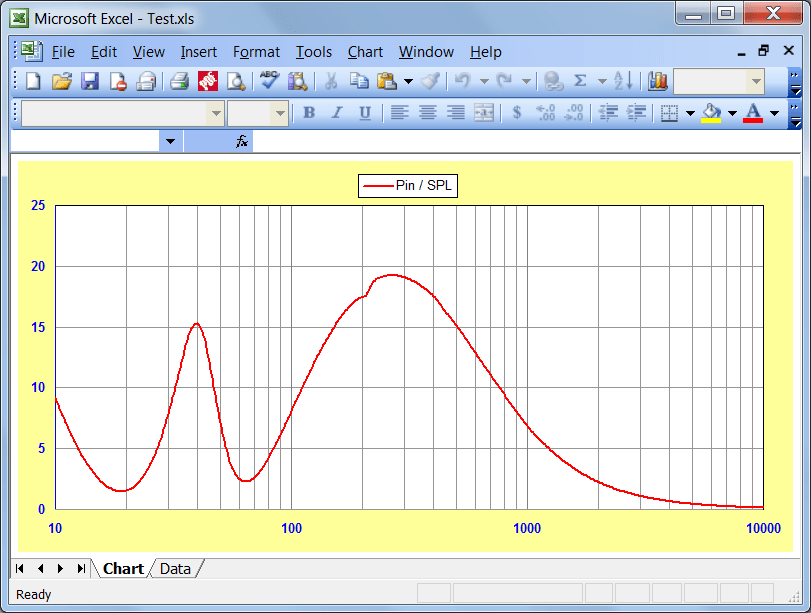Click the New workbook icon
811x613 pixels.
(x=34, y=81)
